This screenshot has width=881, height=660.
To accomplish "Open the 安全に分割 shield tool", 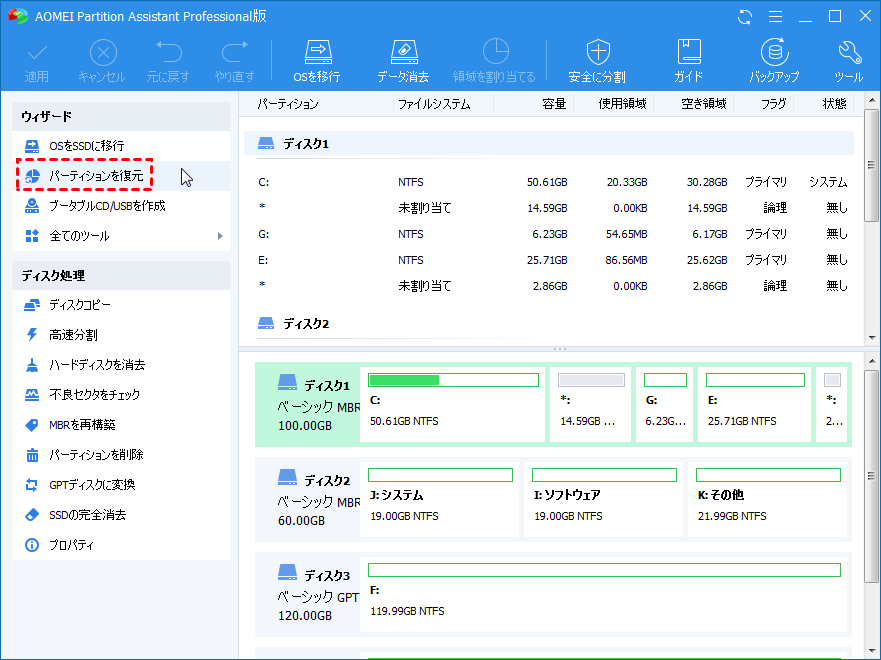I will coord(597,60).
